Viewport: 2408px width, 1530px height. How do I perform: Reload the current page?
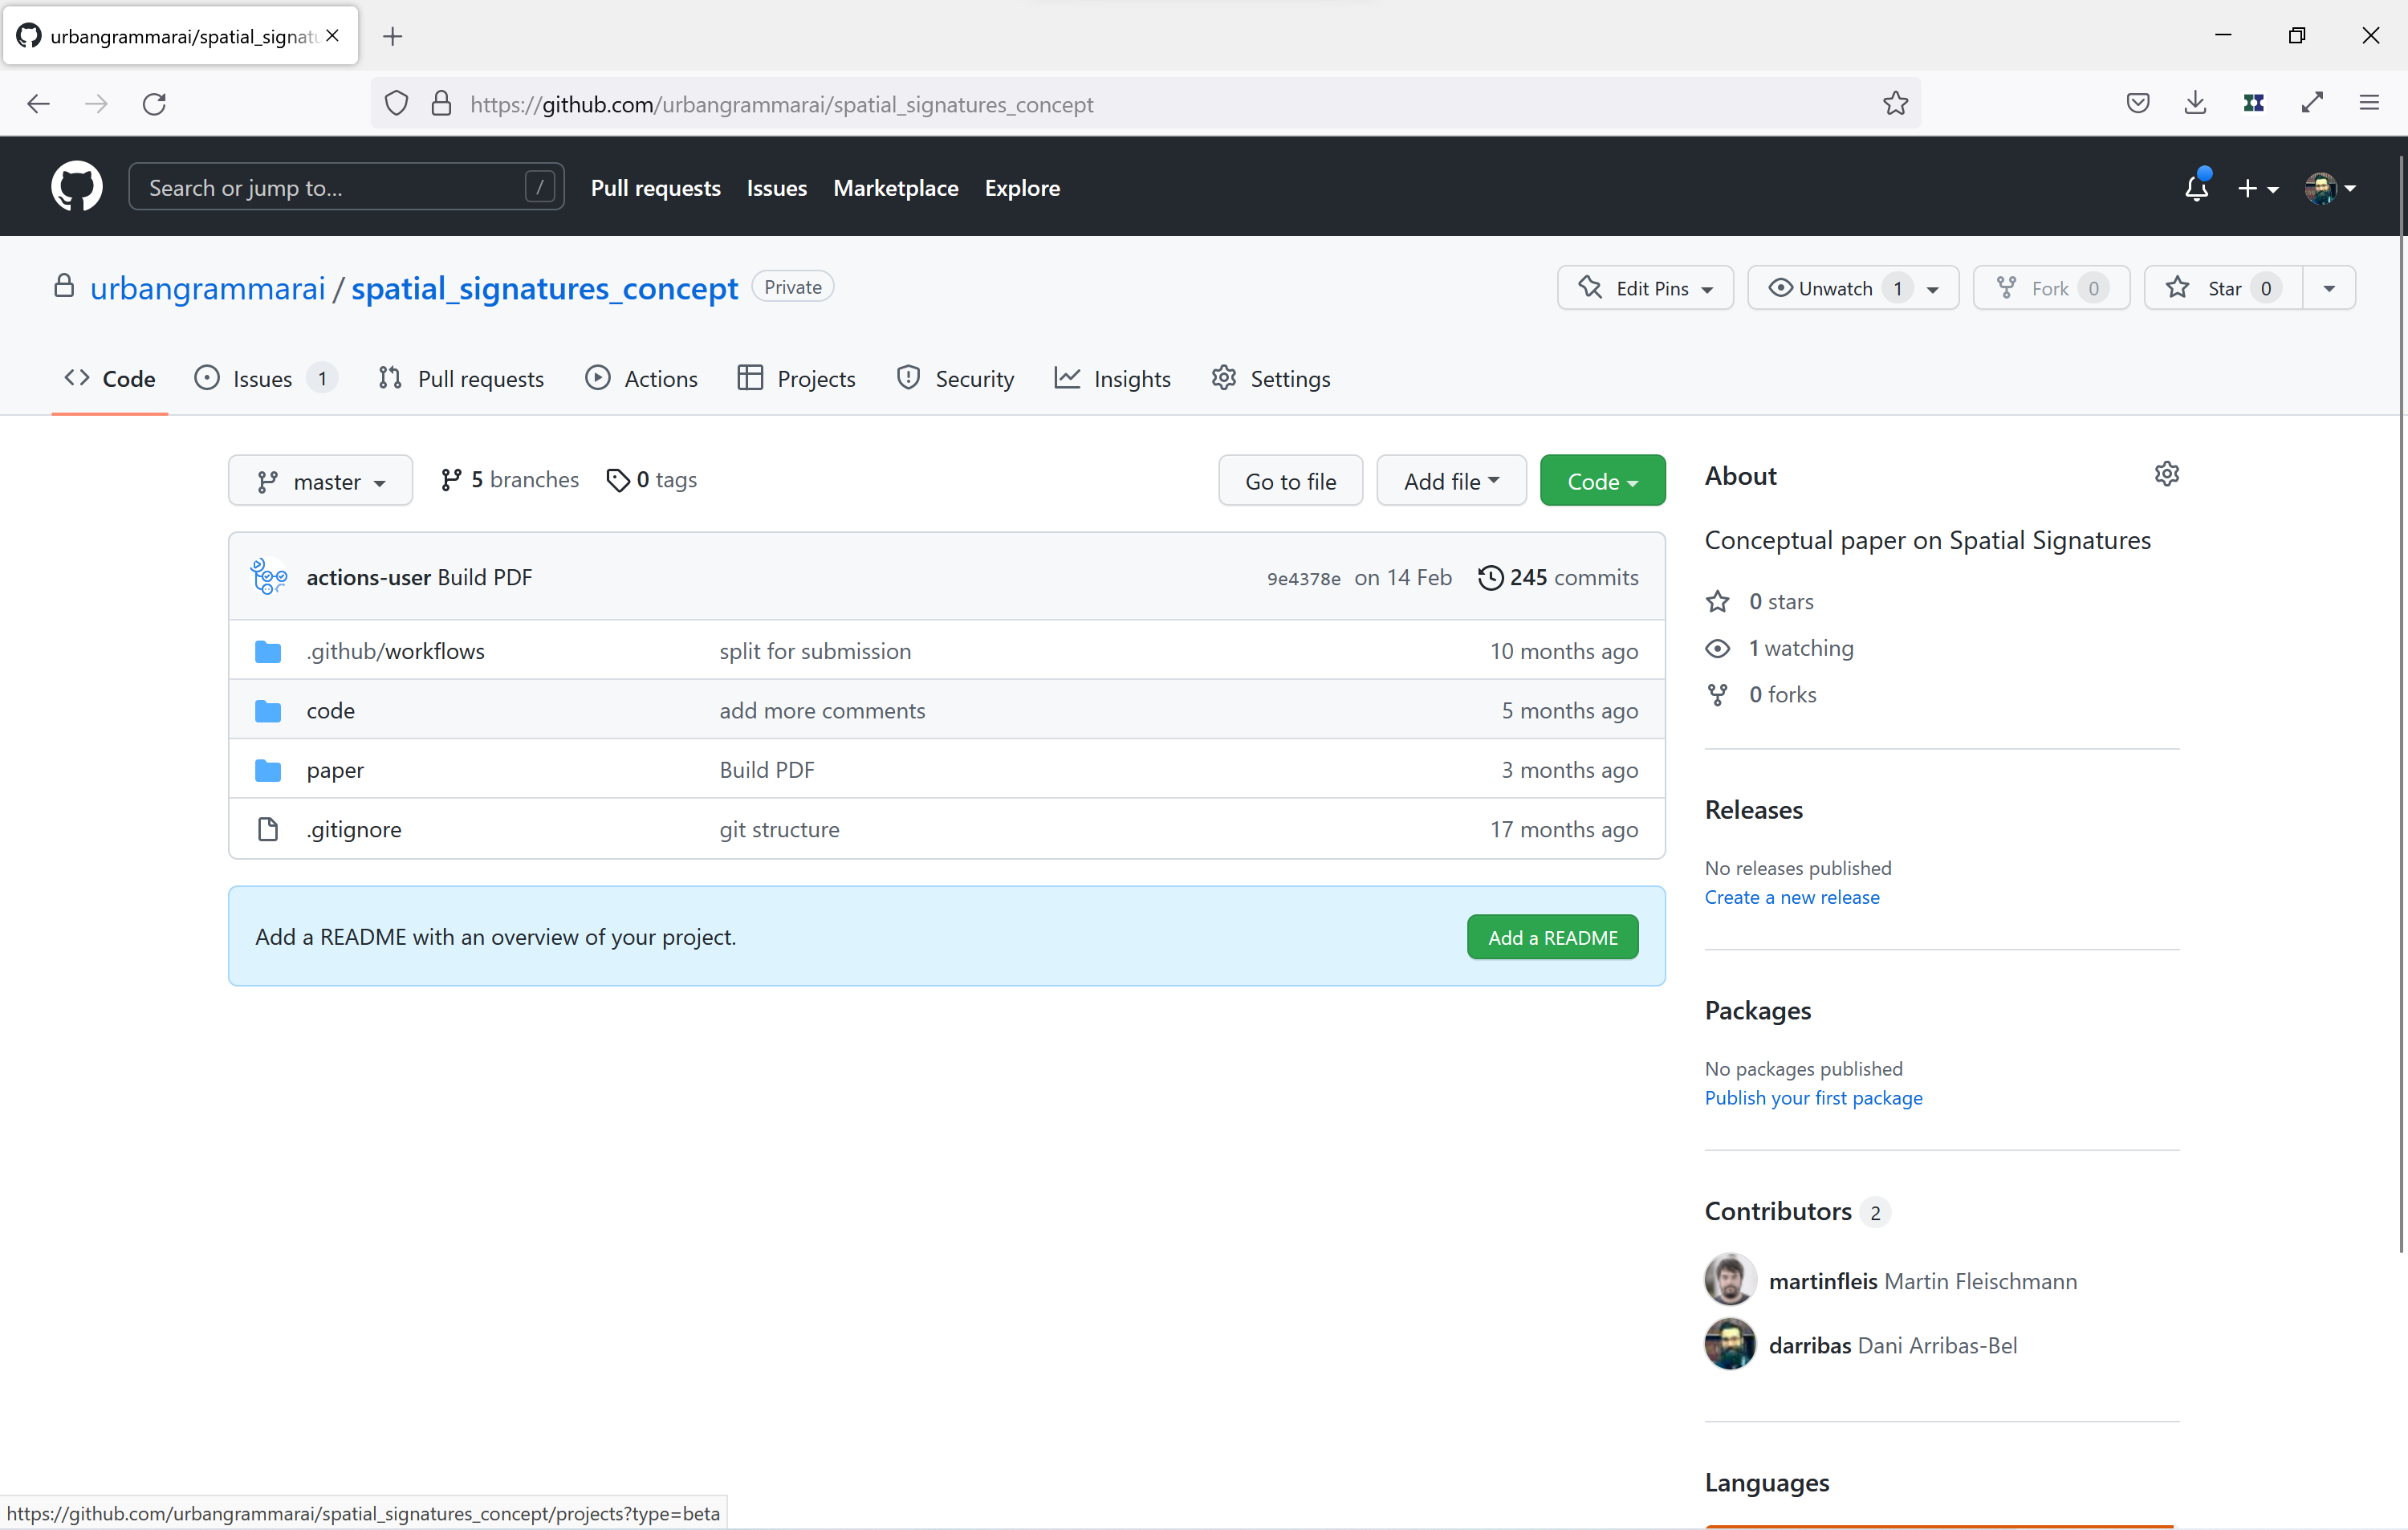click(x=154, y=103)
